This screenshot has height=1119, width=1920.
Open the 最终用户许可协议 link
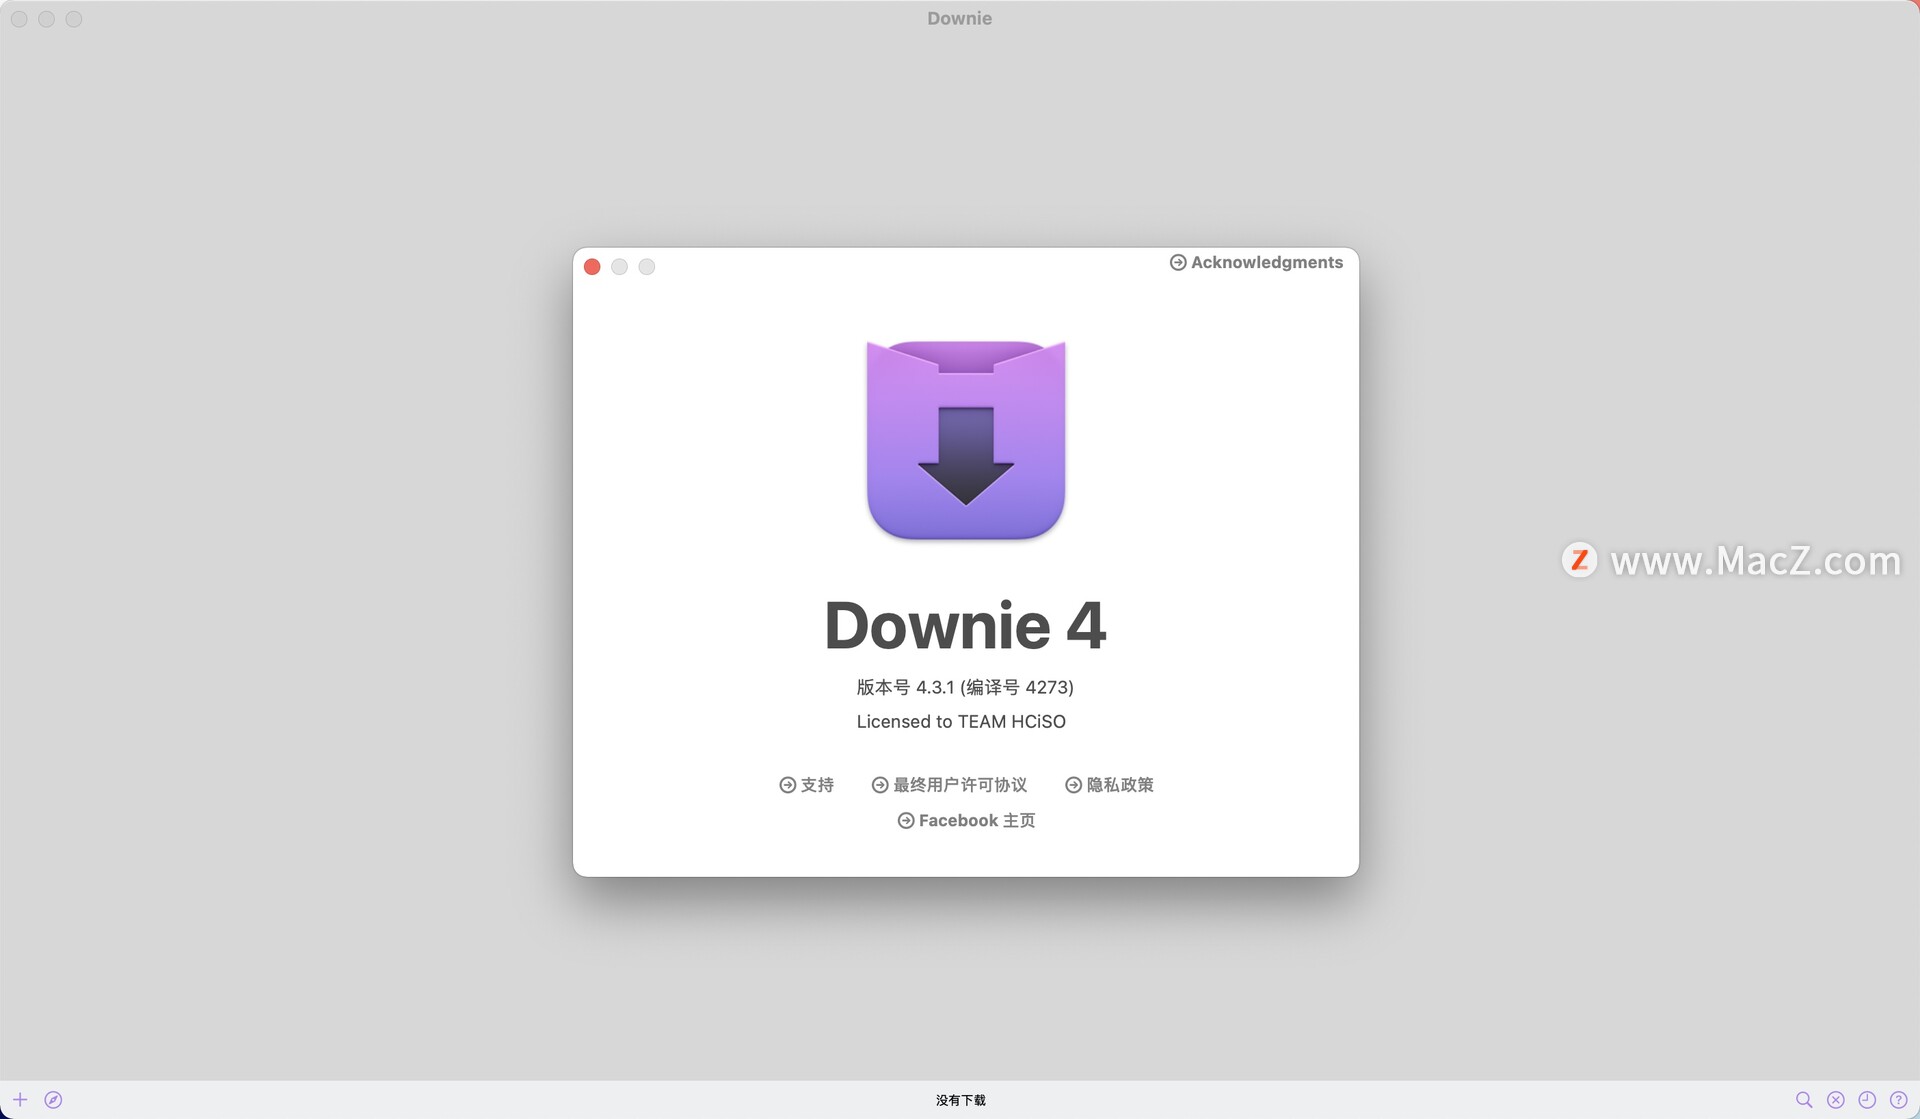pyautogui.click(x=949, y=785)
